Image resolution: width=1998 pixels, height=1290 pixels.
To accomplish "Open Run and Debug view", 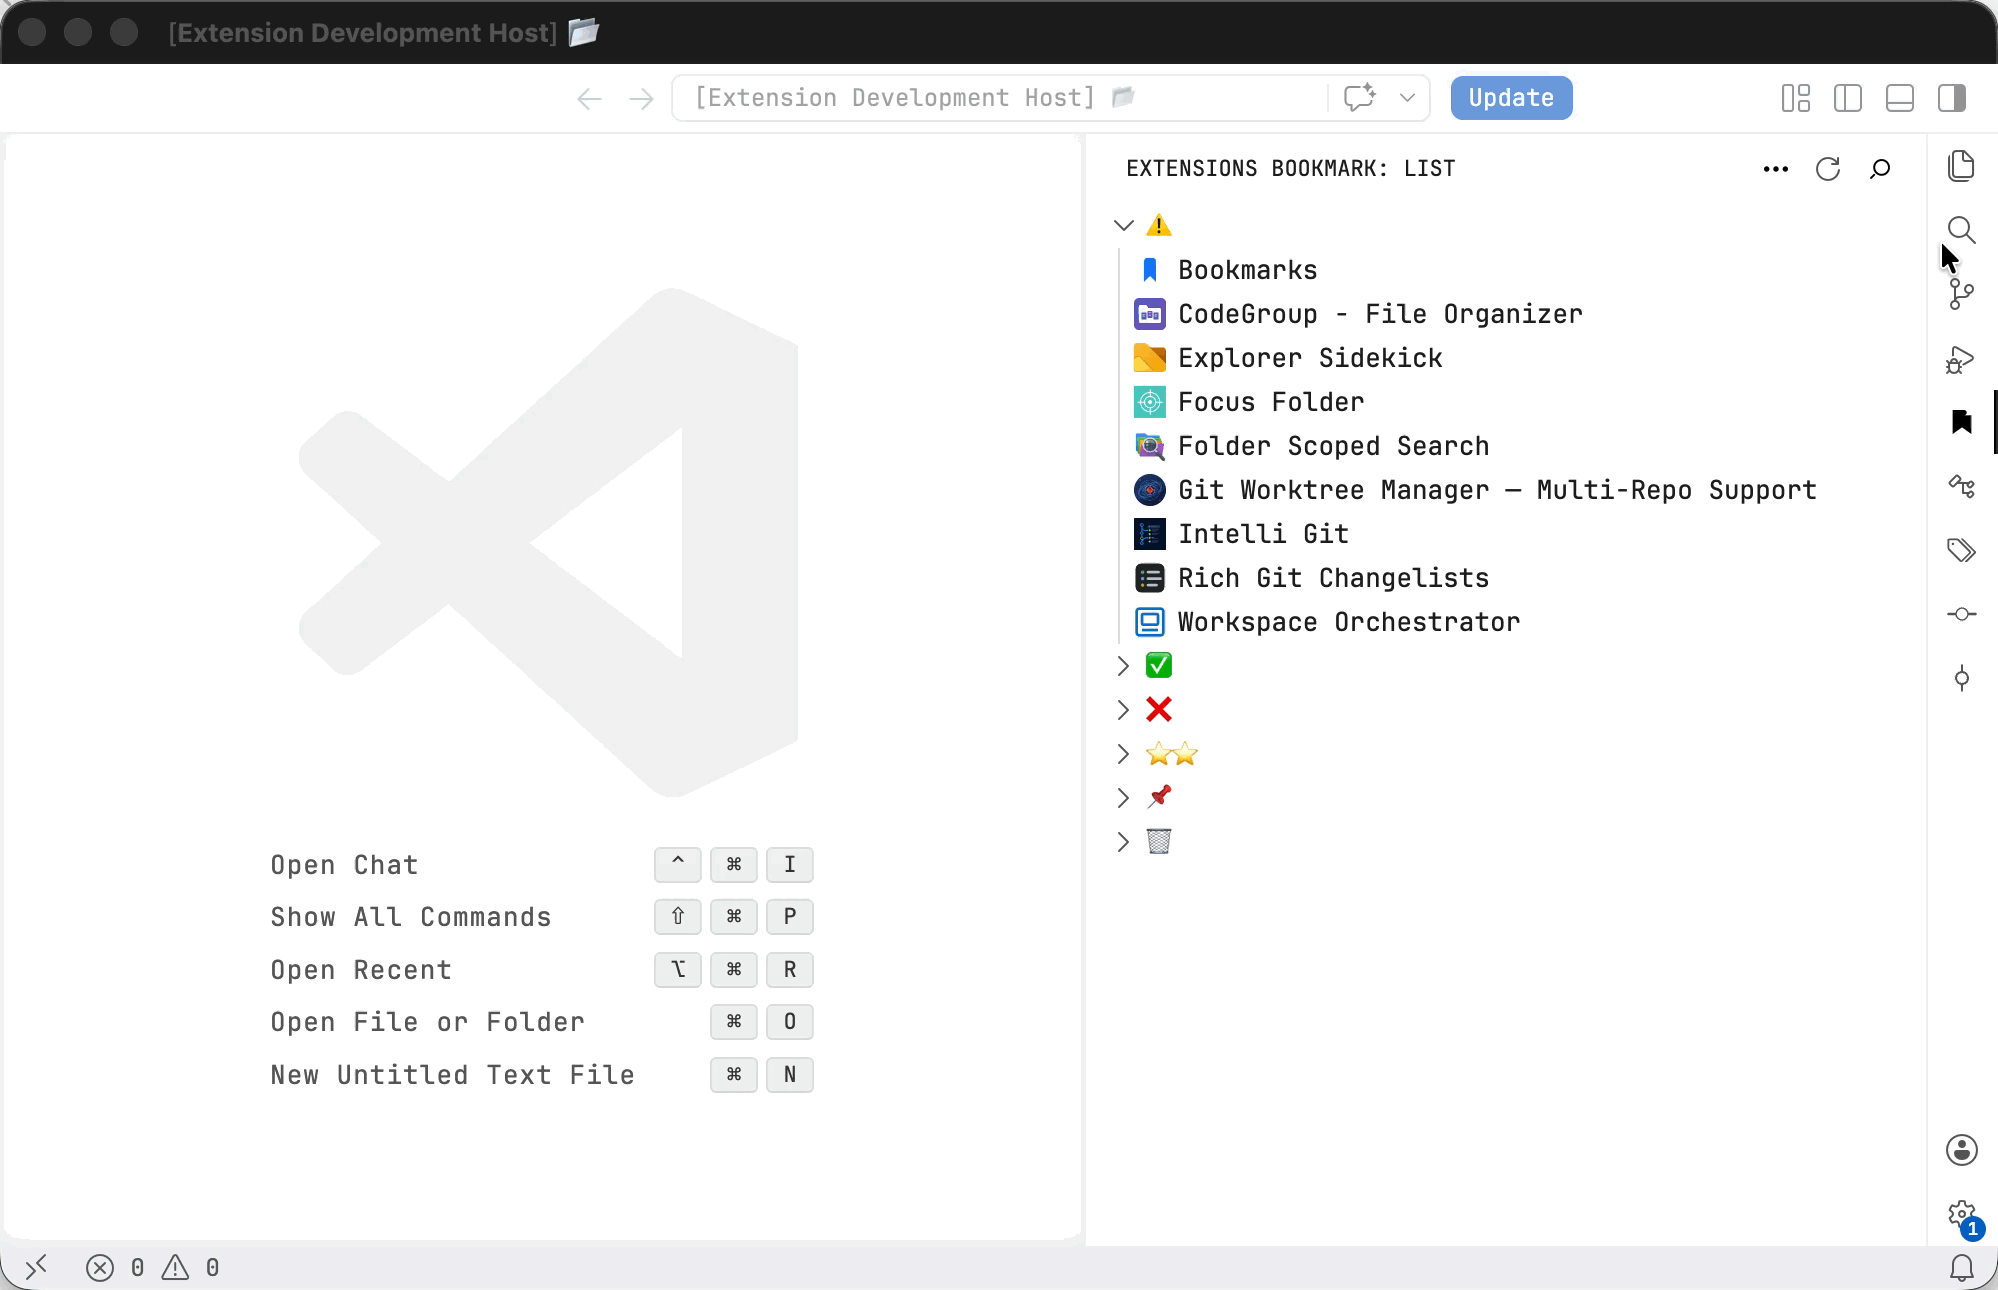I will click(1961, 358).
